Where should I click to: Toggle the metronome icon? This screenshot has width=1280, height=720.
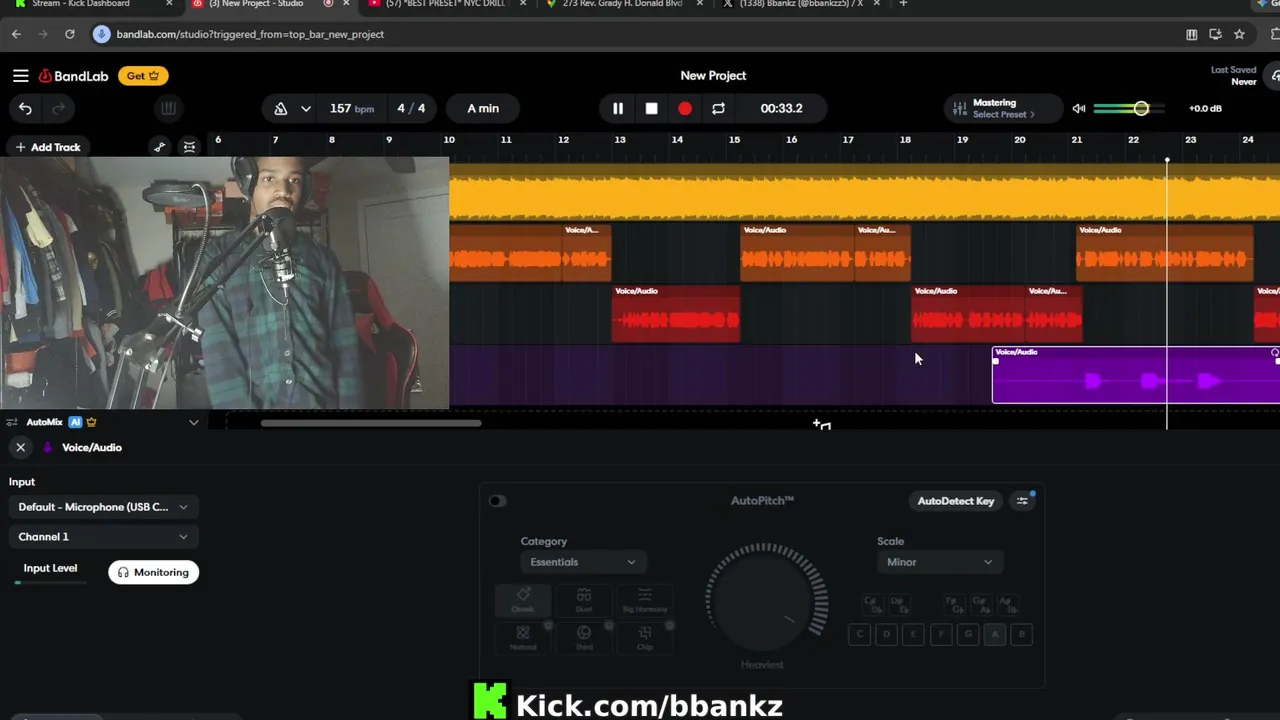click(x=281, y=108)
